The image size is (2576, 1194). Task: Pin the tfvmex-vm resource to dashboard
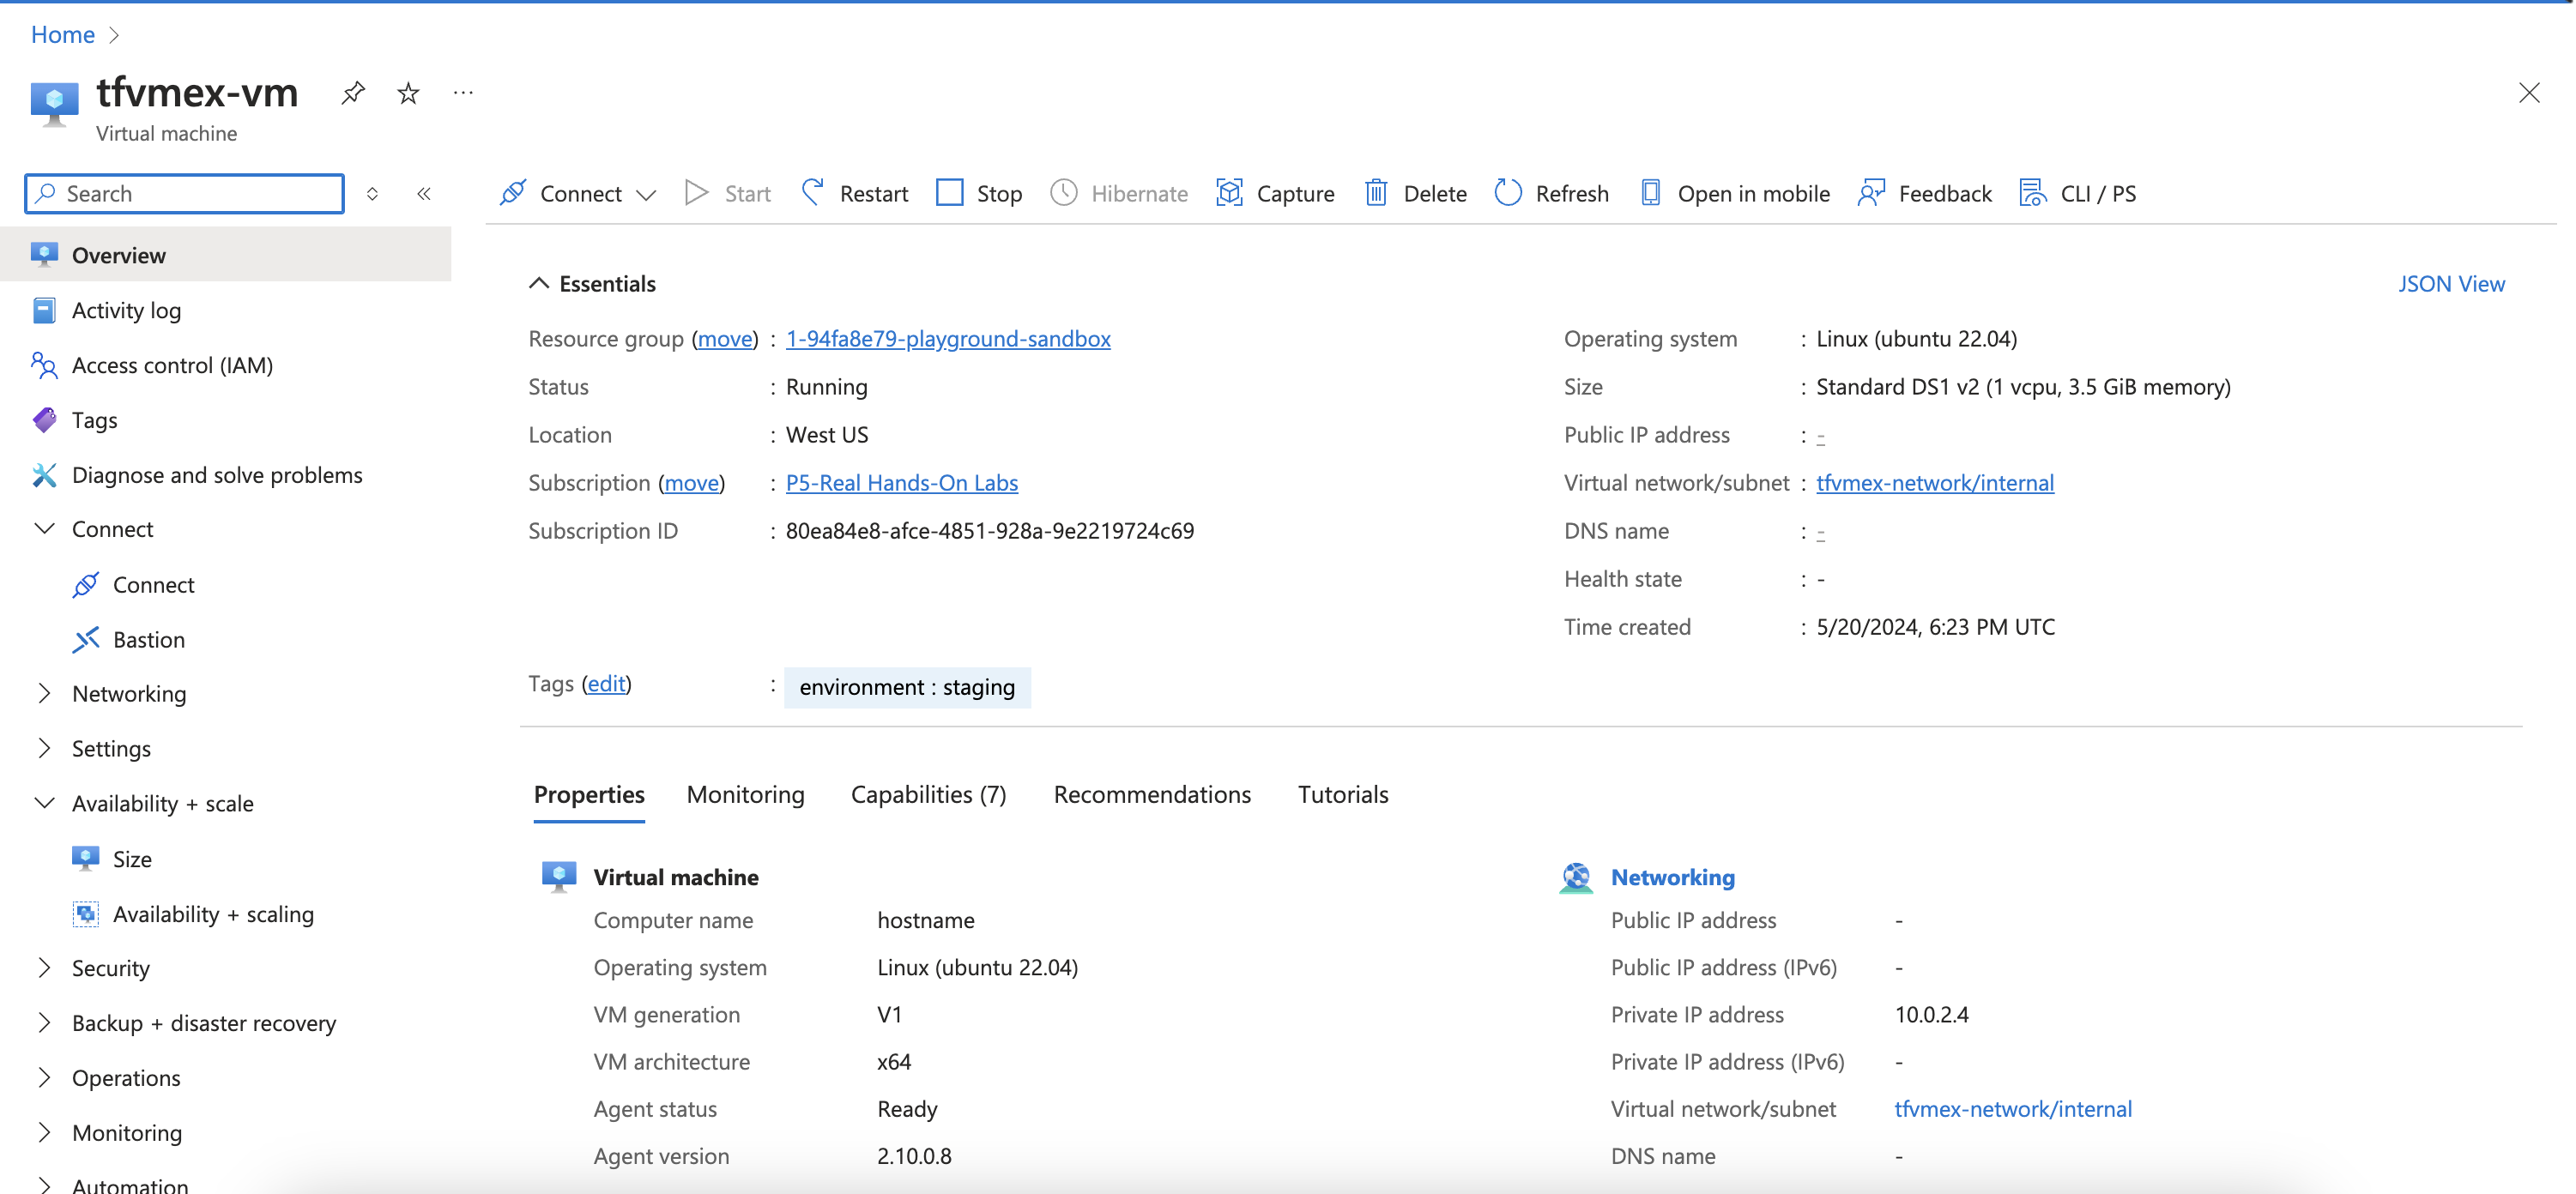tap(353, 93)
